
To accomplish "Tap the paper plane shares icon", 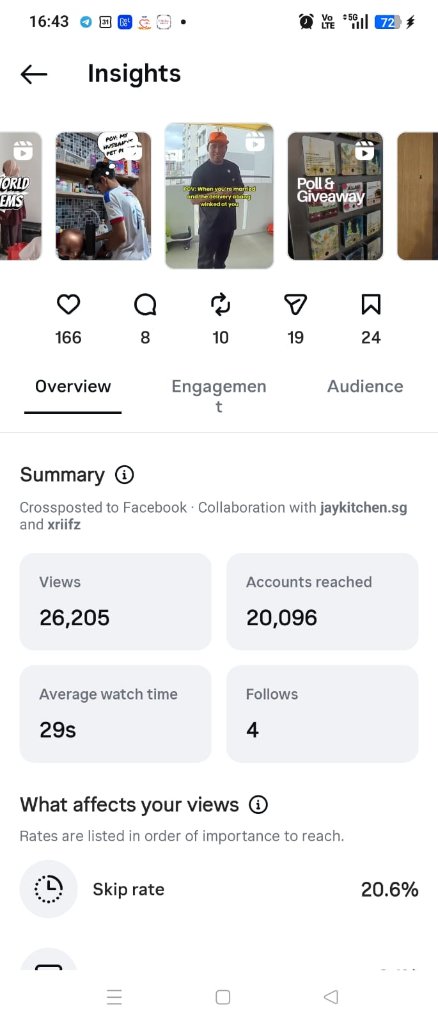I will [296, 304].
